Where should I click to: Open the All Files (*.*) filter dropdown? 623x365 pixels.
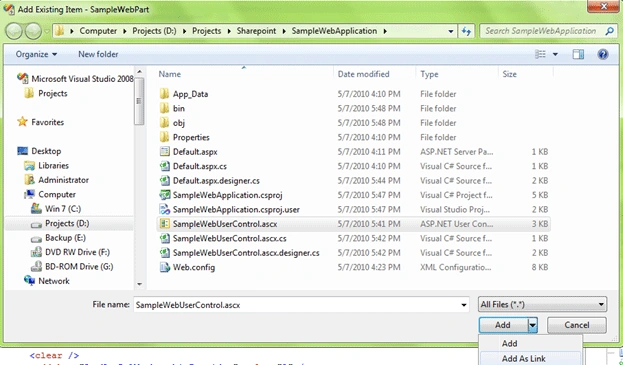(542, 305)
